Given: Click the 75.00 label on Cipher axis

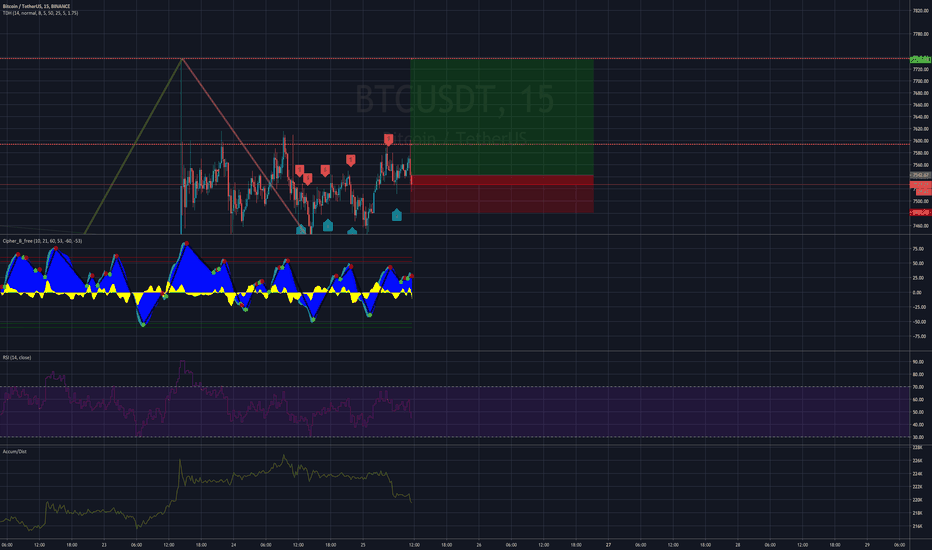Looking at the screenshot, I should click(x=918, y=249).
